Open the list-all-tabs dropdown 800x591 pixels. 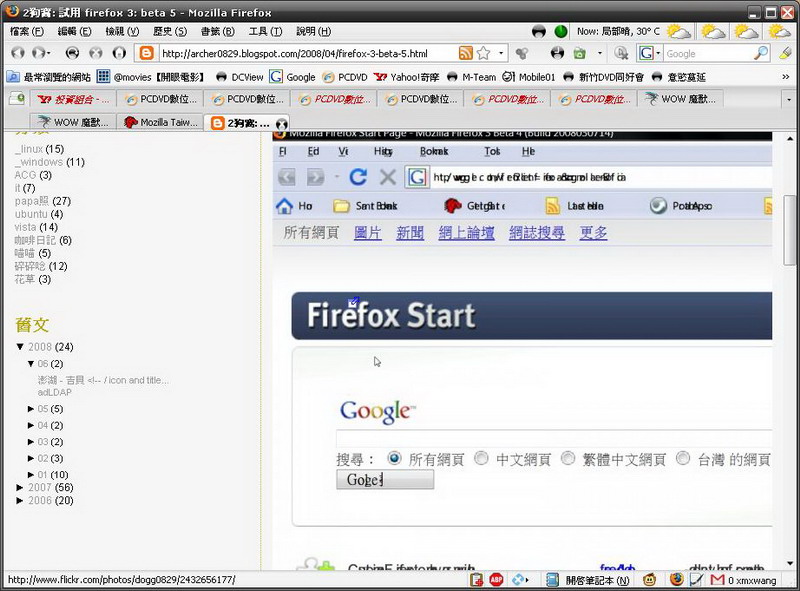pyautogui.click(x=789, y=99)
